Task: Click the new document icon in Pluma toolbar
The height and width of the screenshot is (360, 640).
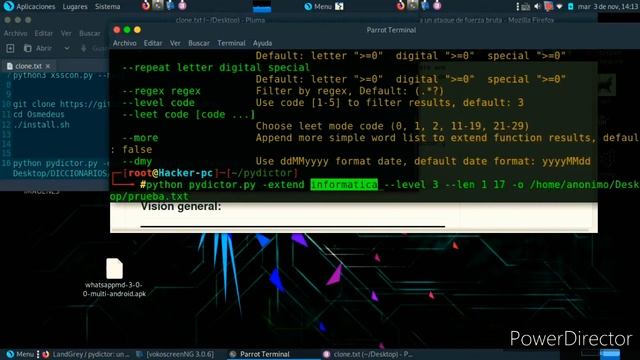Action: click(10, 48)
